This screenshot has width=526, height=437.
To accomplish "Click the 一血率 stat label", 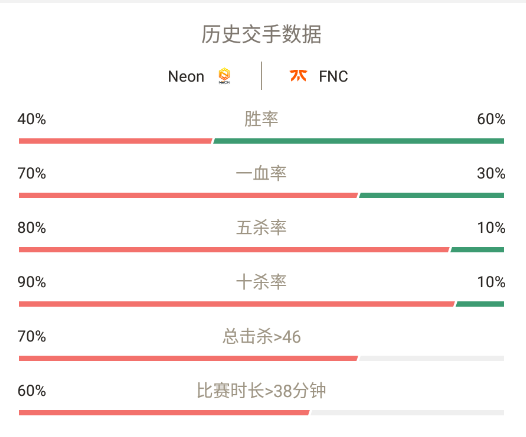I will point(261,173).
